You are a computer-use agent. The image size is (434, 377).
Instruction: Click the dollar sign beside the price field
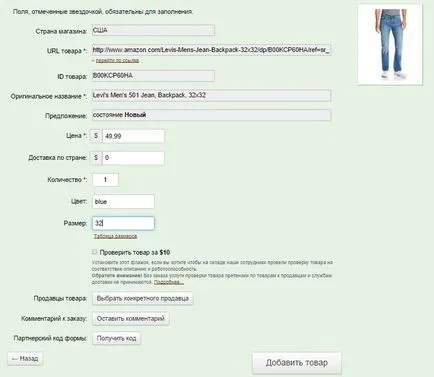pos(96,136)
